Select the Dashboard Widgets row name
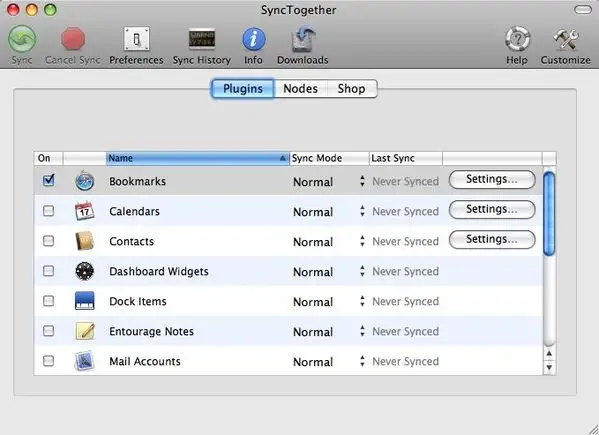Screen dimensions: 599x435 pos(159,271)
